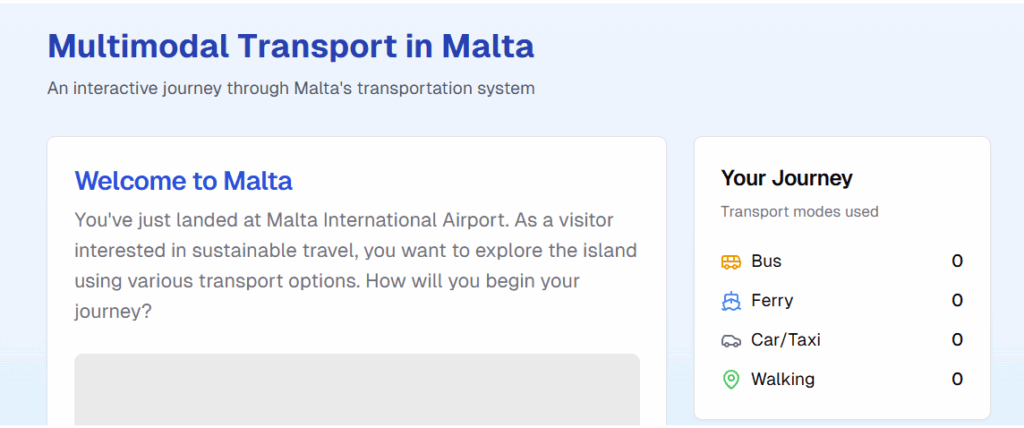The width and height of the screenshot is (1024, 428).
Task: Select the Car/Taxi label in journey panel
Action: click(786, 340)
